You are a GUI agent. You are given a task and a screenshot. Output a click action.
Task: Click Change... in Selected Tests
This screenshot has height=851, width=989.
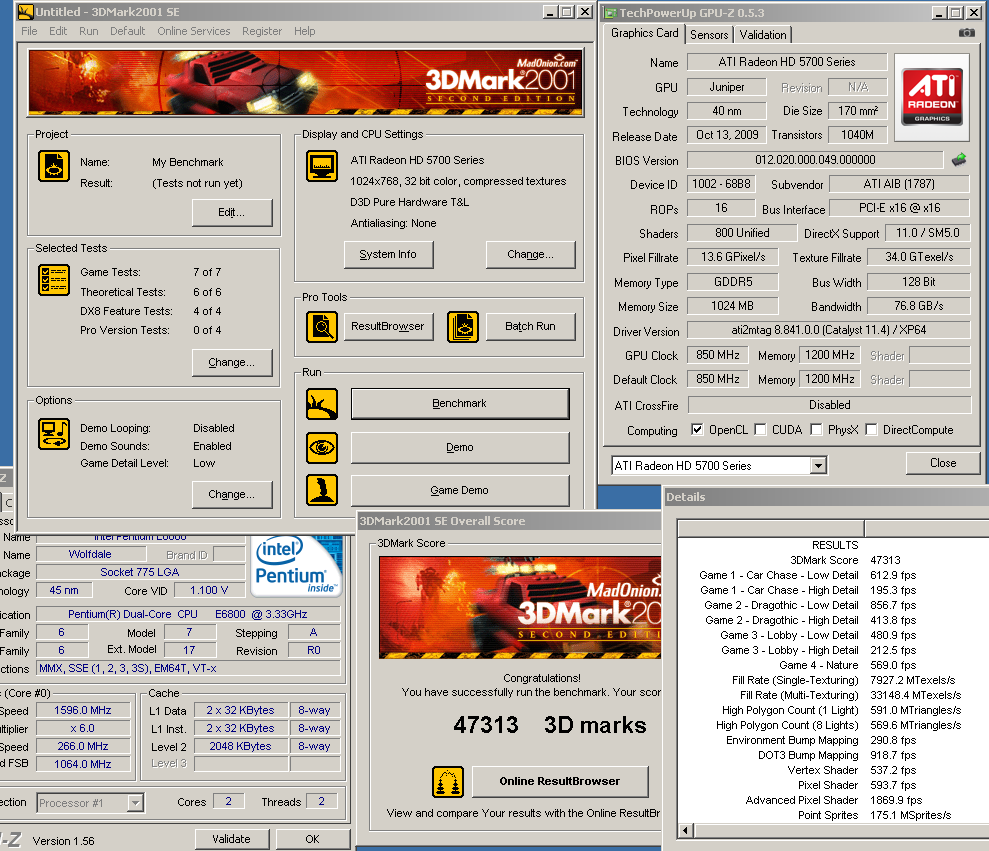click(x=231, y=362)
